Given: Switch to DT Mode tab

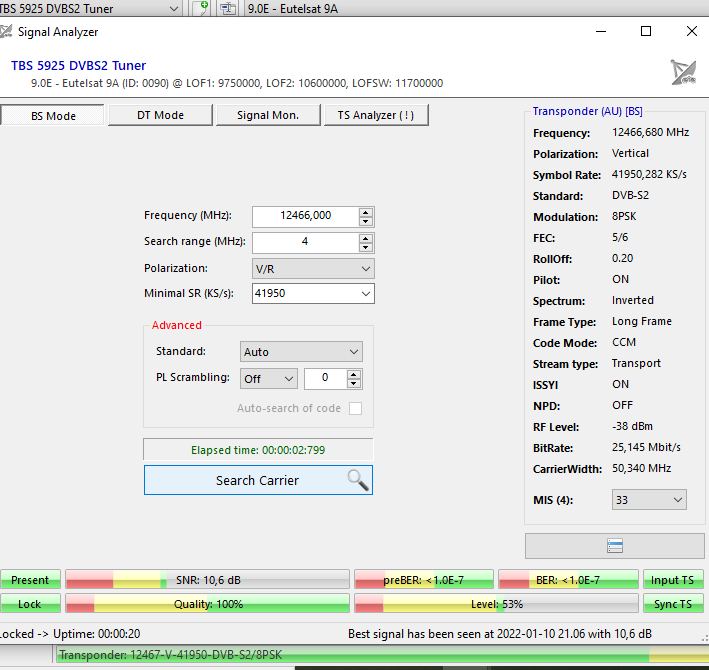Looking at the screenshot, I should click(x=160, y=115).
